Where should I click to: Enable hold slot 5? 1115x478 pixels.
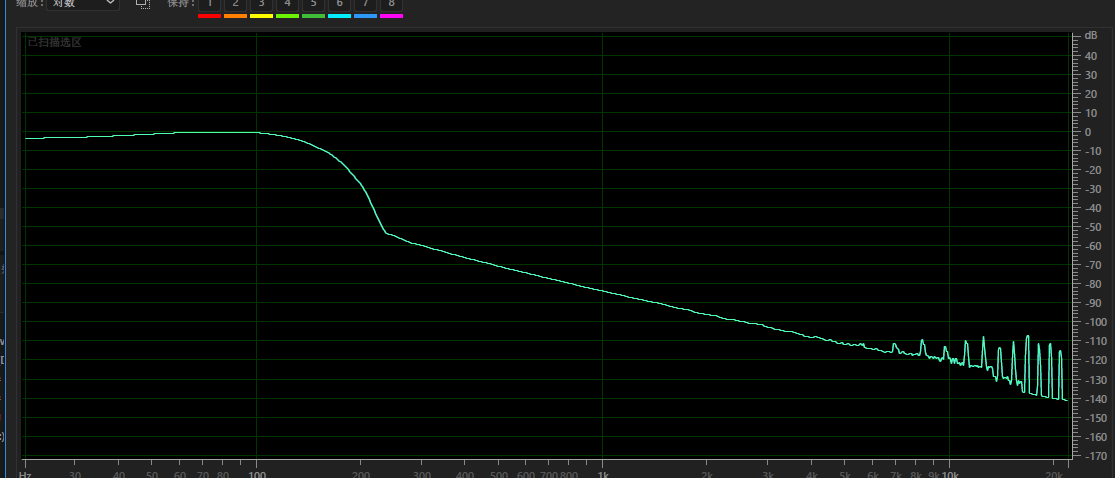(x=313, y=4)
